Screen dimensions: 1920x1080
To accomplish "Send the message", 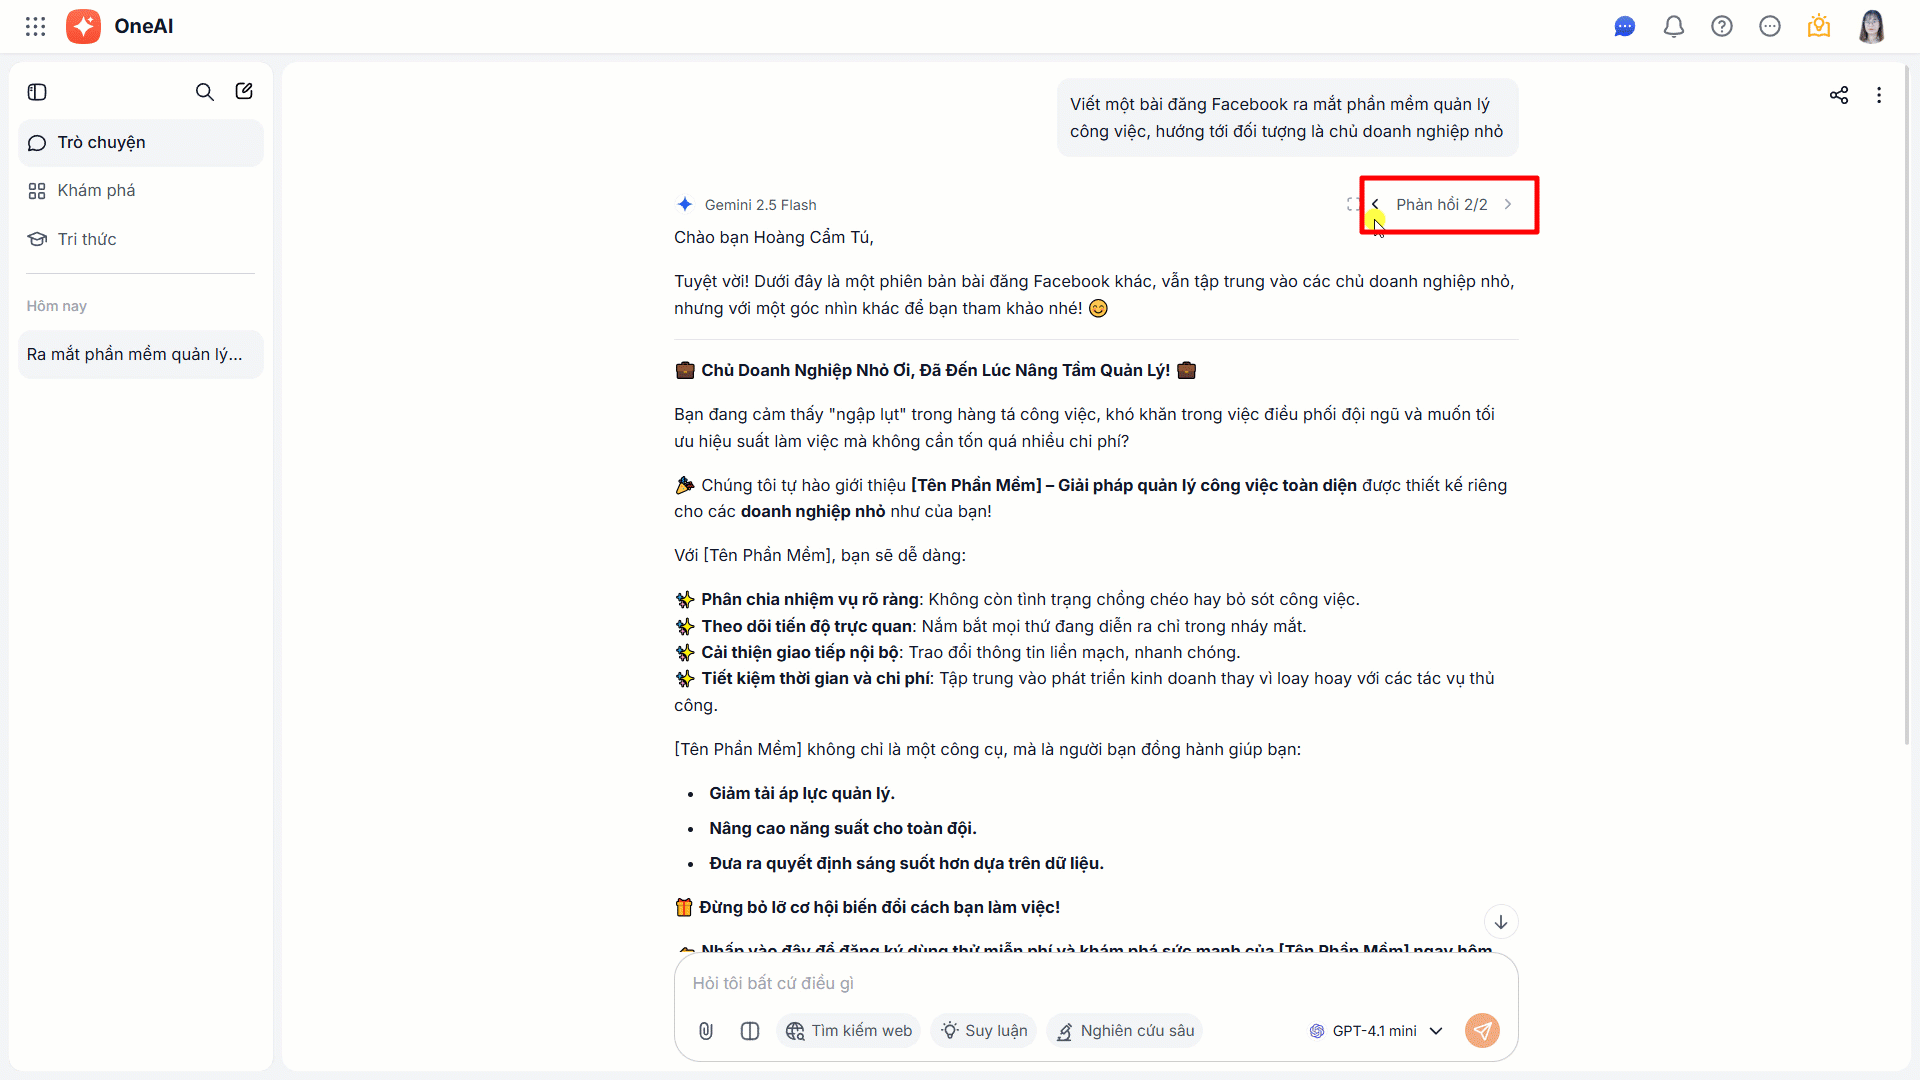I will (x=1482, y=1031).
